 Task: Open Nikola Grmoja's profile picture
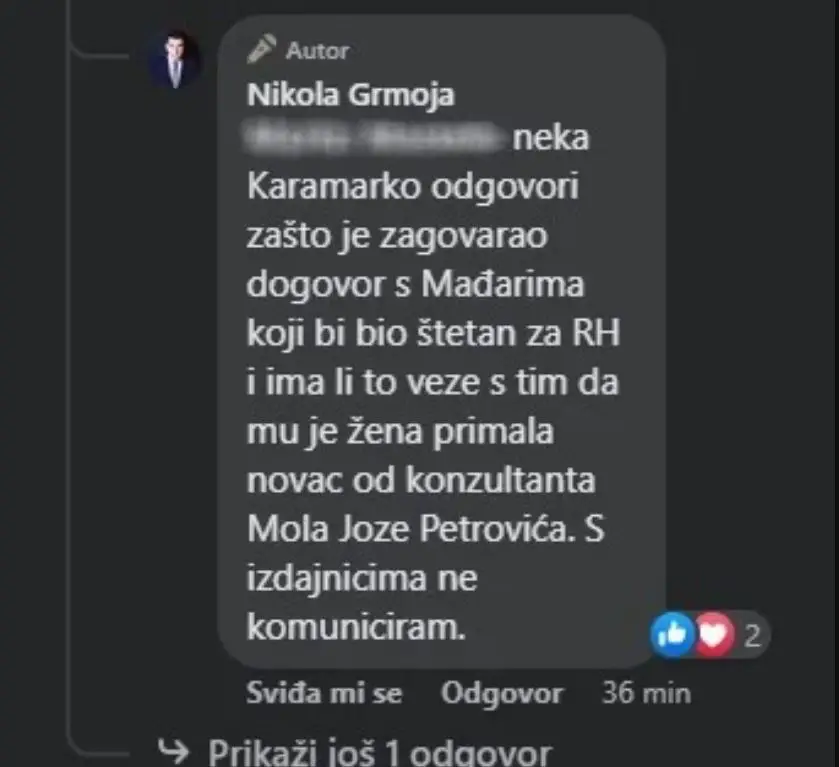tap(174, 60)
